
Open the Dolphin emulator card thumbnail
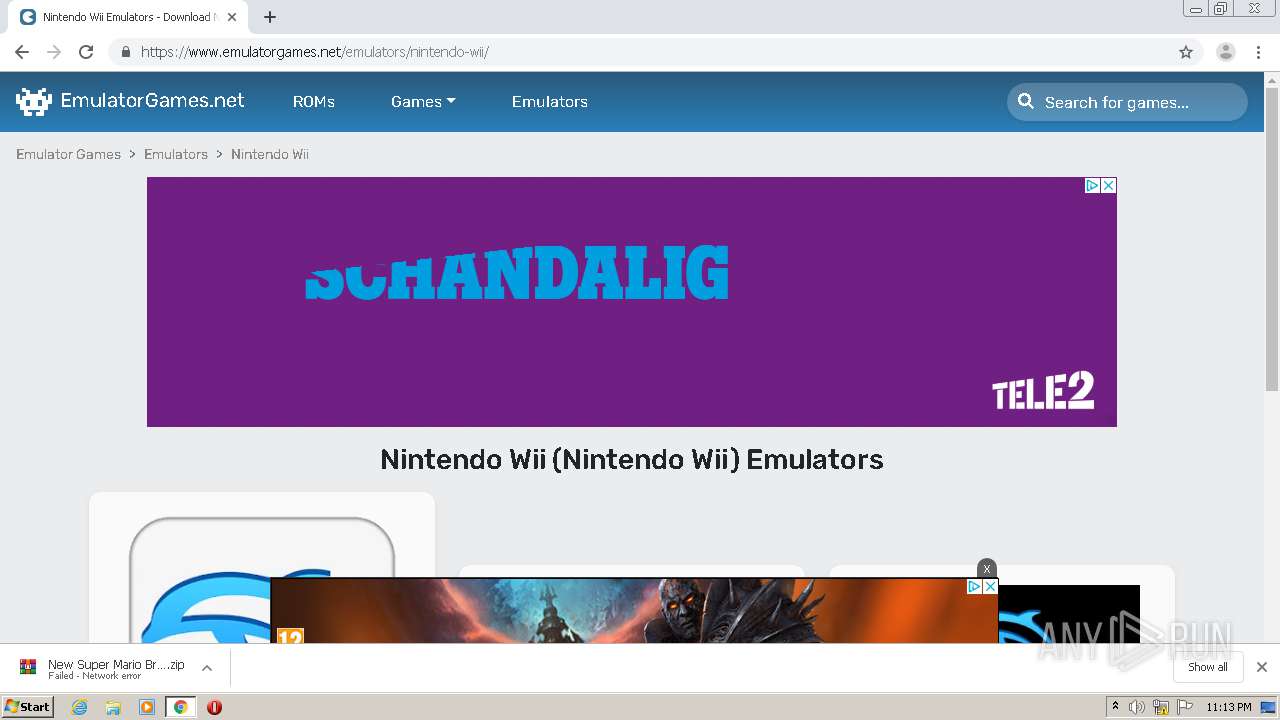pos(262,580)
